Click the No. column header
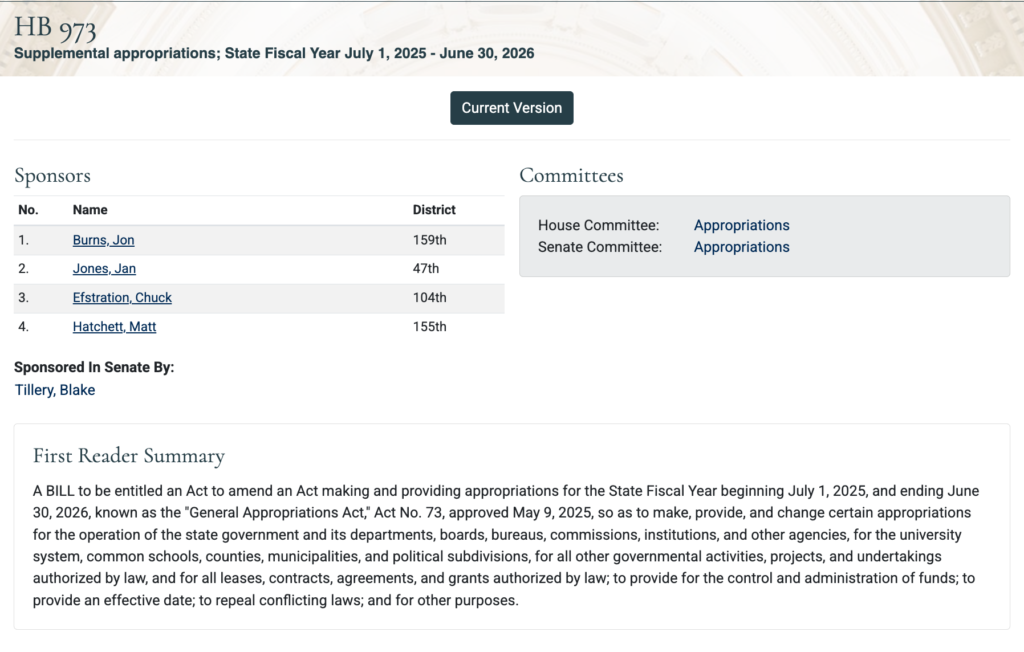The image size is (1024, 652). pos(28,210)
